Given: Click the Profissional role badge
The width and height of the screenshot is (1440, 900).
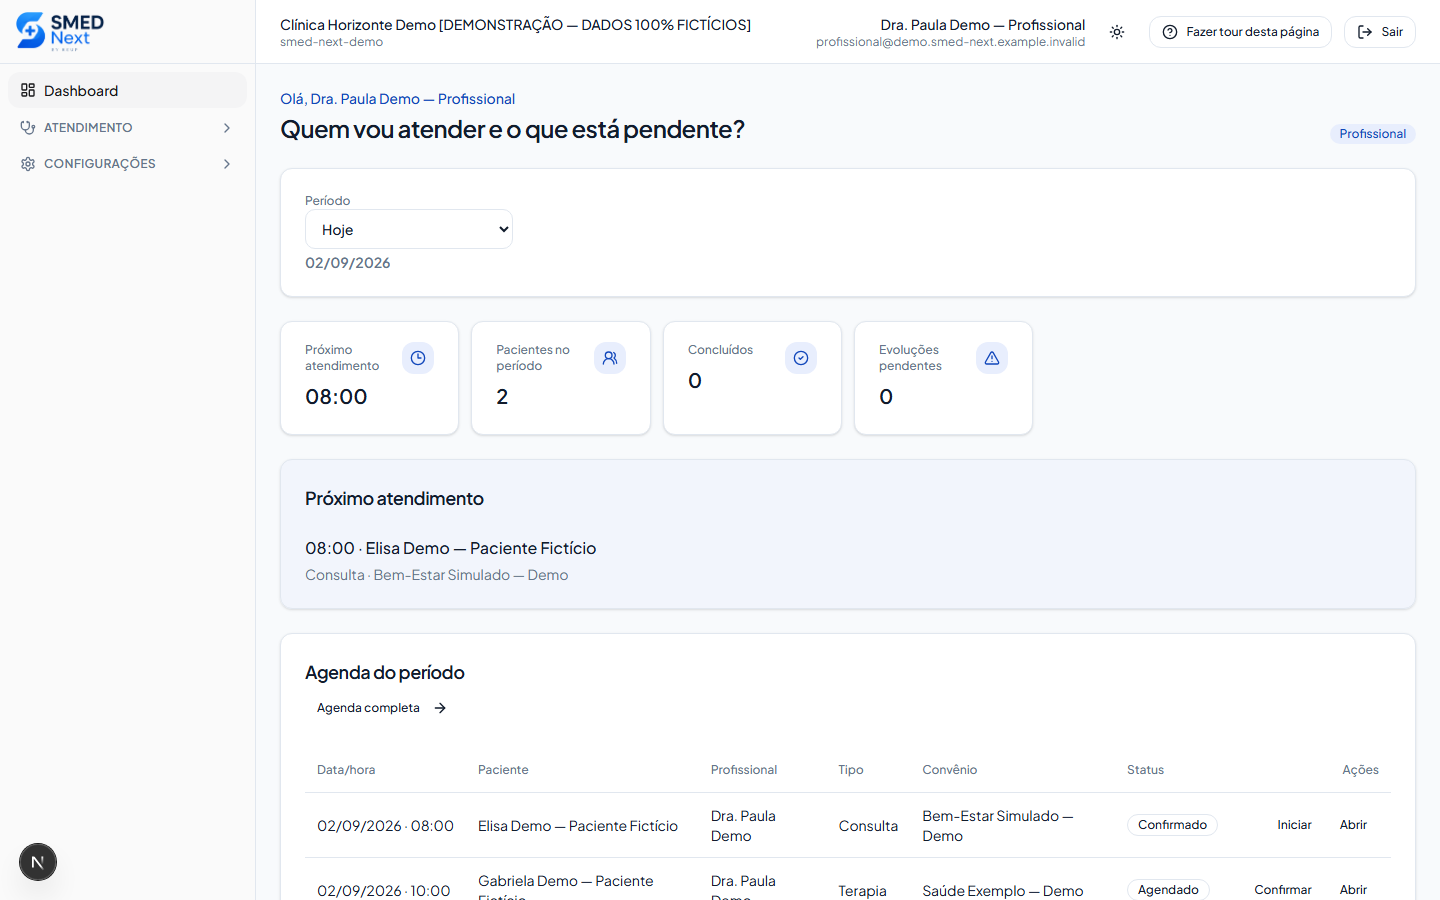Looking at the screenshot, I should [x=1372, y=134].
